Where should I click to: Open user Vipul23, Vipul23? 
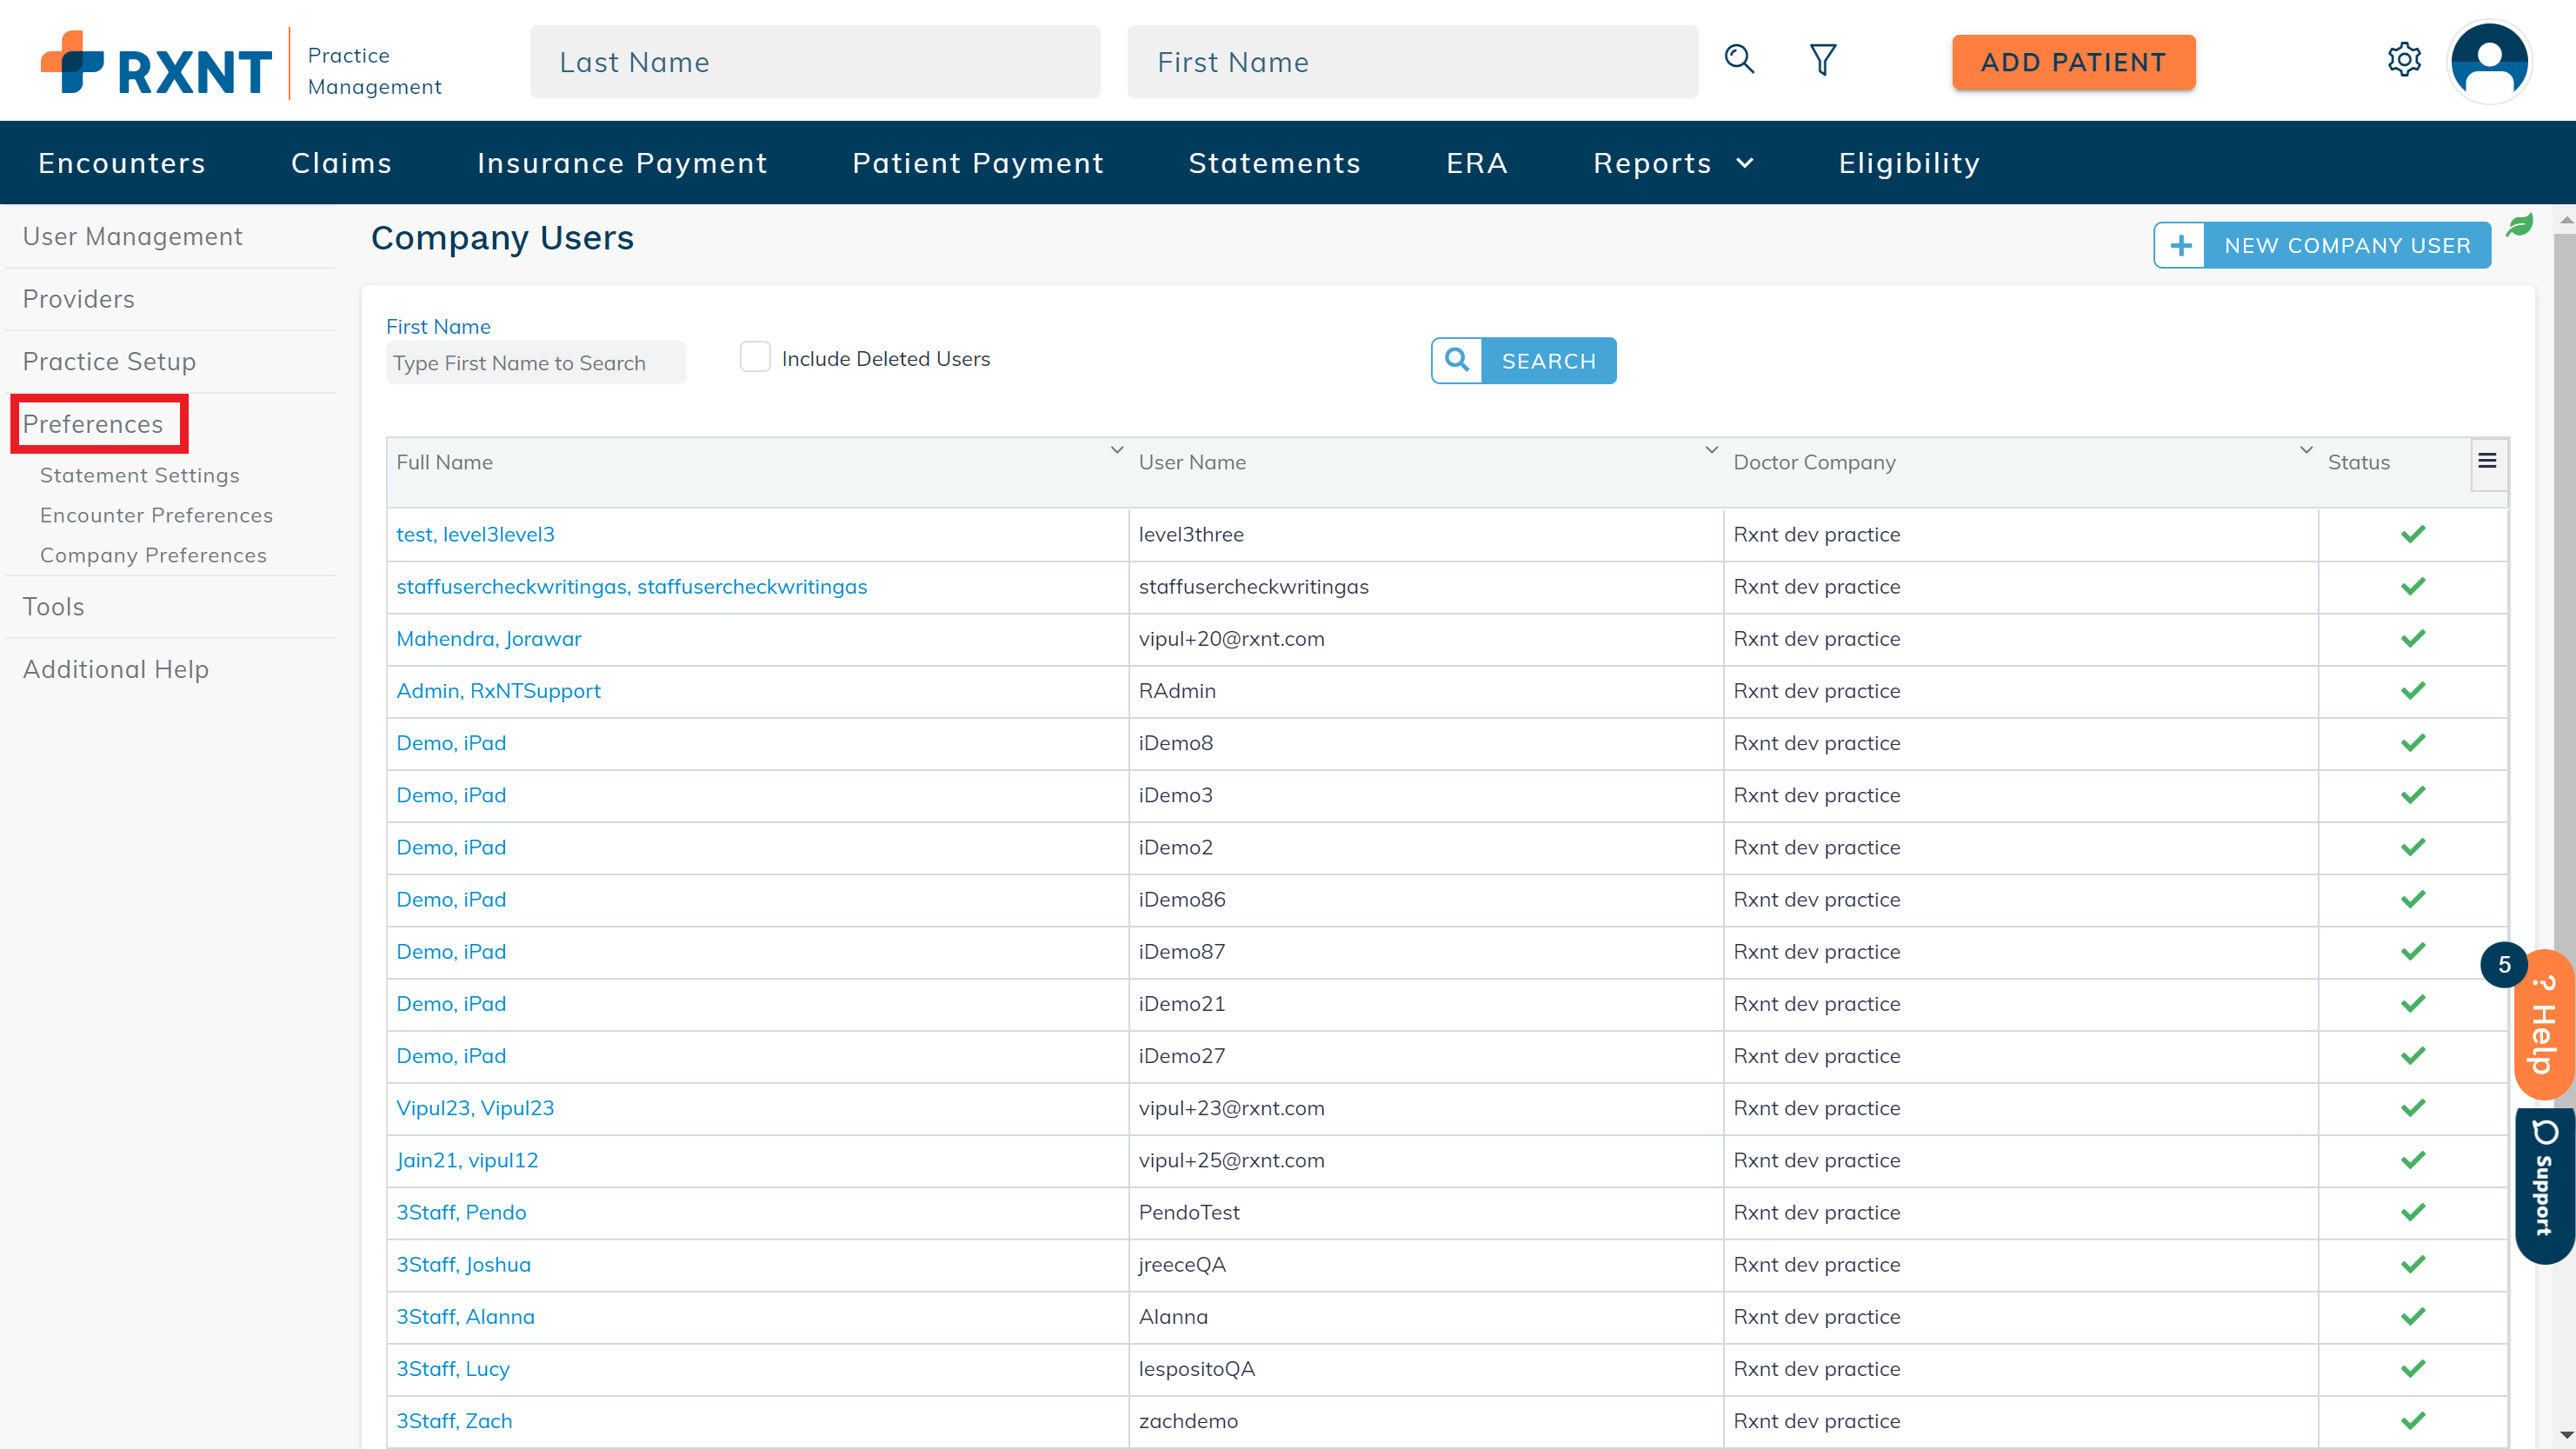point(475,1107)
